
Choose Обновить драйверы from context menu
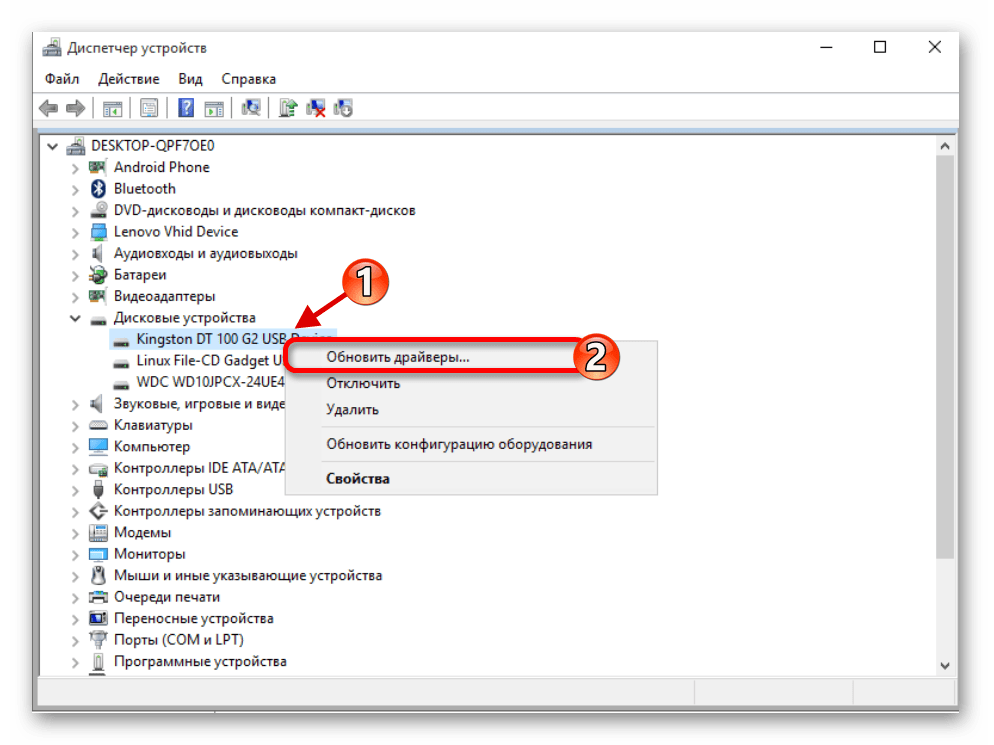click(x=398, y=356)
